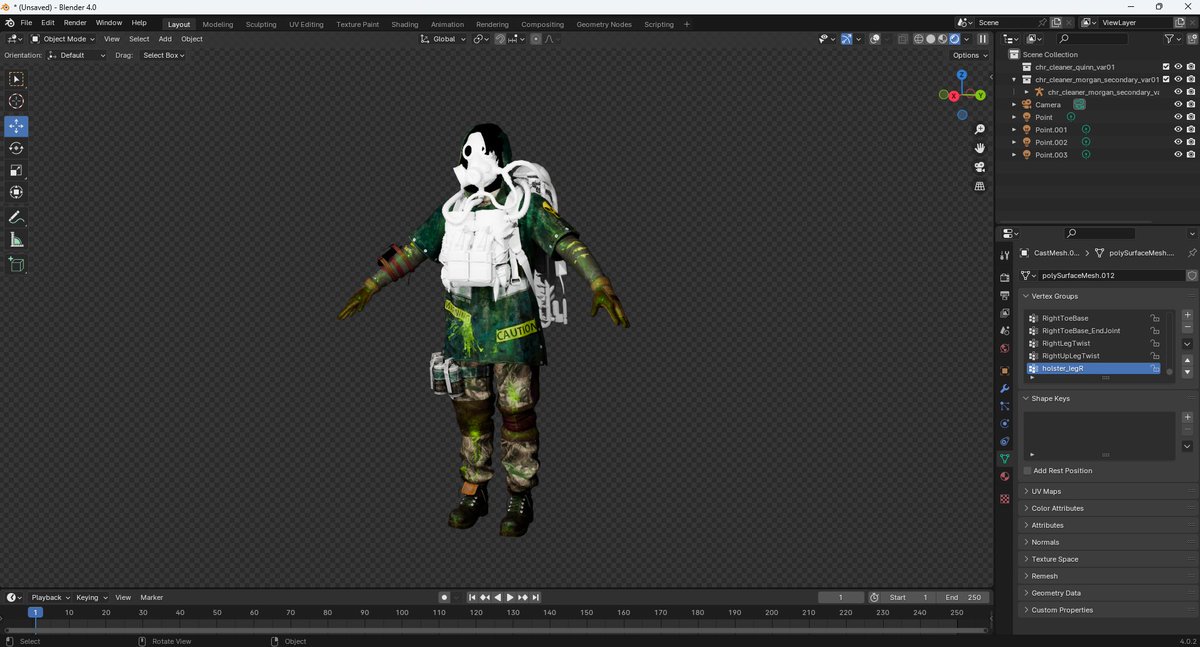Image resolution: width=1200 pixels, height=647 pixels.
Task: Hide the Camera object eye icon
Action: (x=1178, y=104)
